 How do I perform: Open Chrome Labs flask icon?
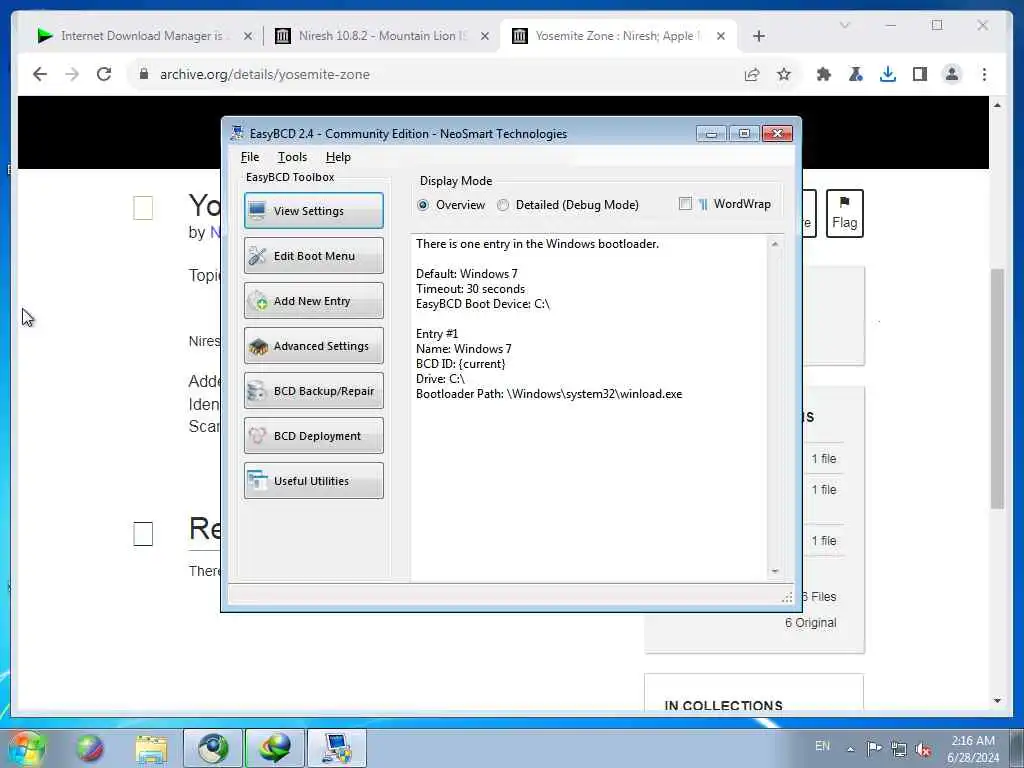(x=856, y=74)
